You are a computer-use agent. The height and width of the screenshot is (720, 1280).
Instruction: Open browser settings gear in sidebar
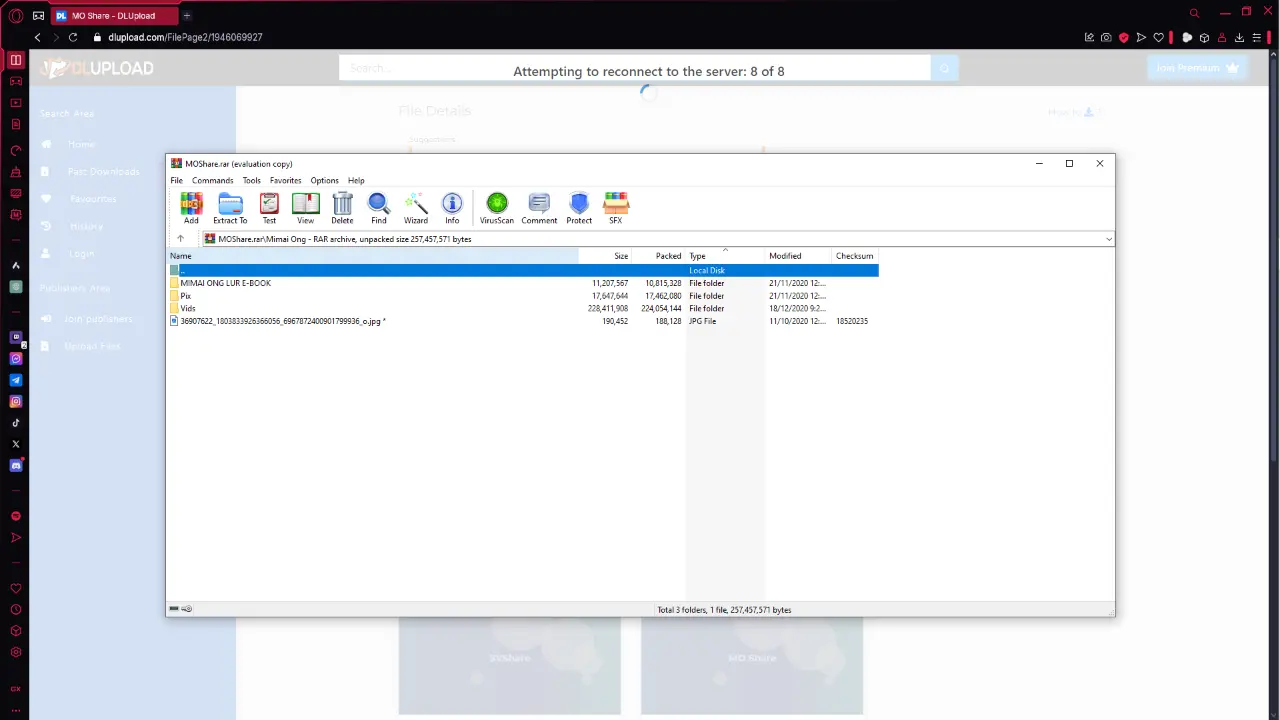point(16,652)
